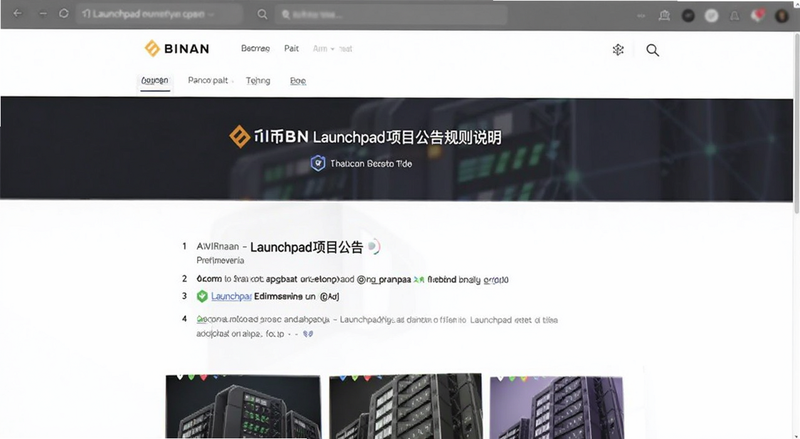Viewport: 800px width, 439px height.
Task: Open the middle server rack thumbnail
Action: coord(405,406)
